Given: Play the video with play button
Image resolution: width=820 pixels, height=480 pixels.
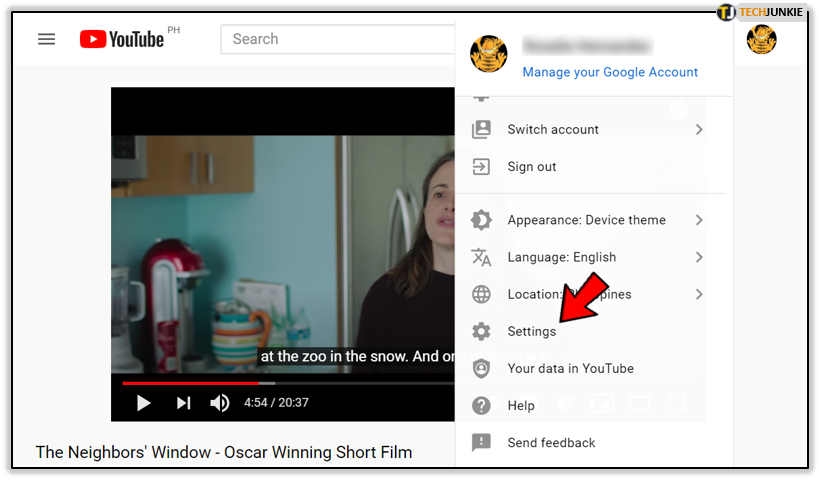Looking at the screenshot, I should tap(143, 403).
